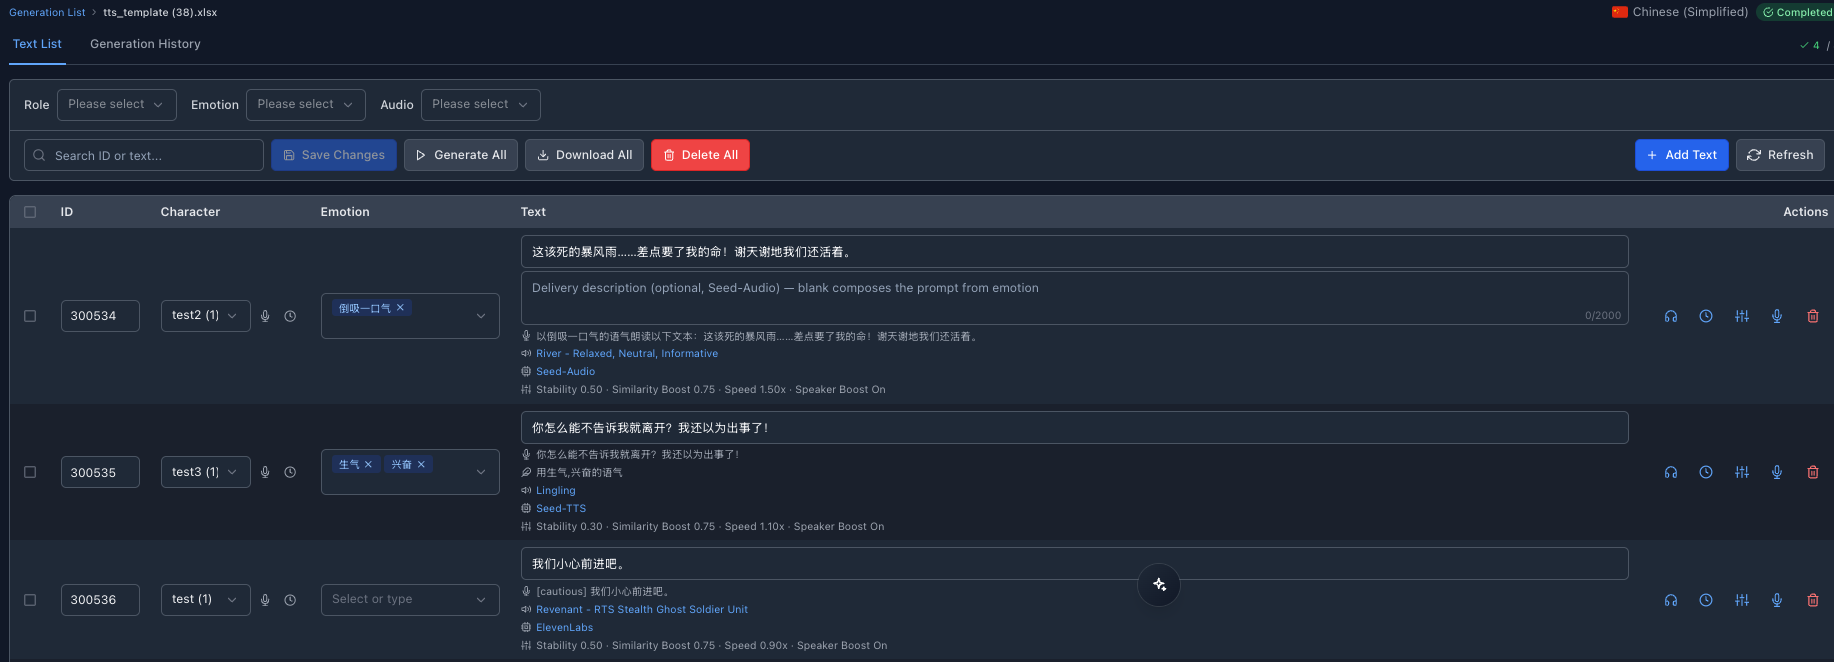
Task: Open the Role filter dropdown
Action: coord(116,105)
